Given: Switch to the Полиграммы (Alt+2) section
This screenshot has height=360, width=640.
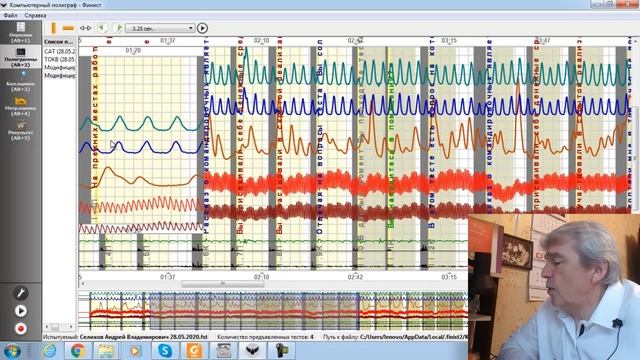Looking at the screenshot, I should 20,57.
